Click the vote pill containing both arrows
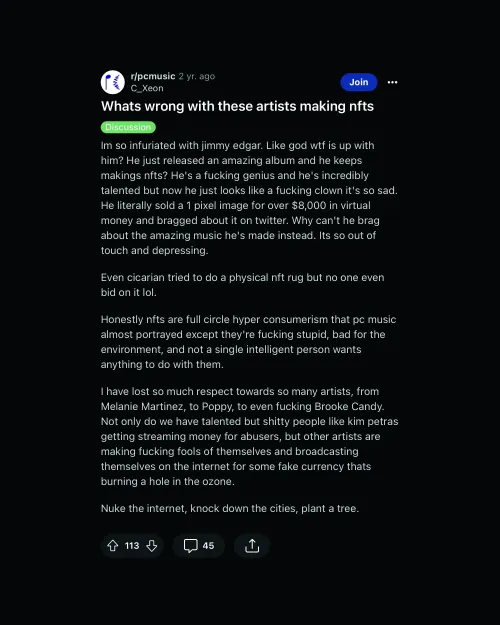 tap(132, 545)
